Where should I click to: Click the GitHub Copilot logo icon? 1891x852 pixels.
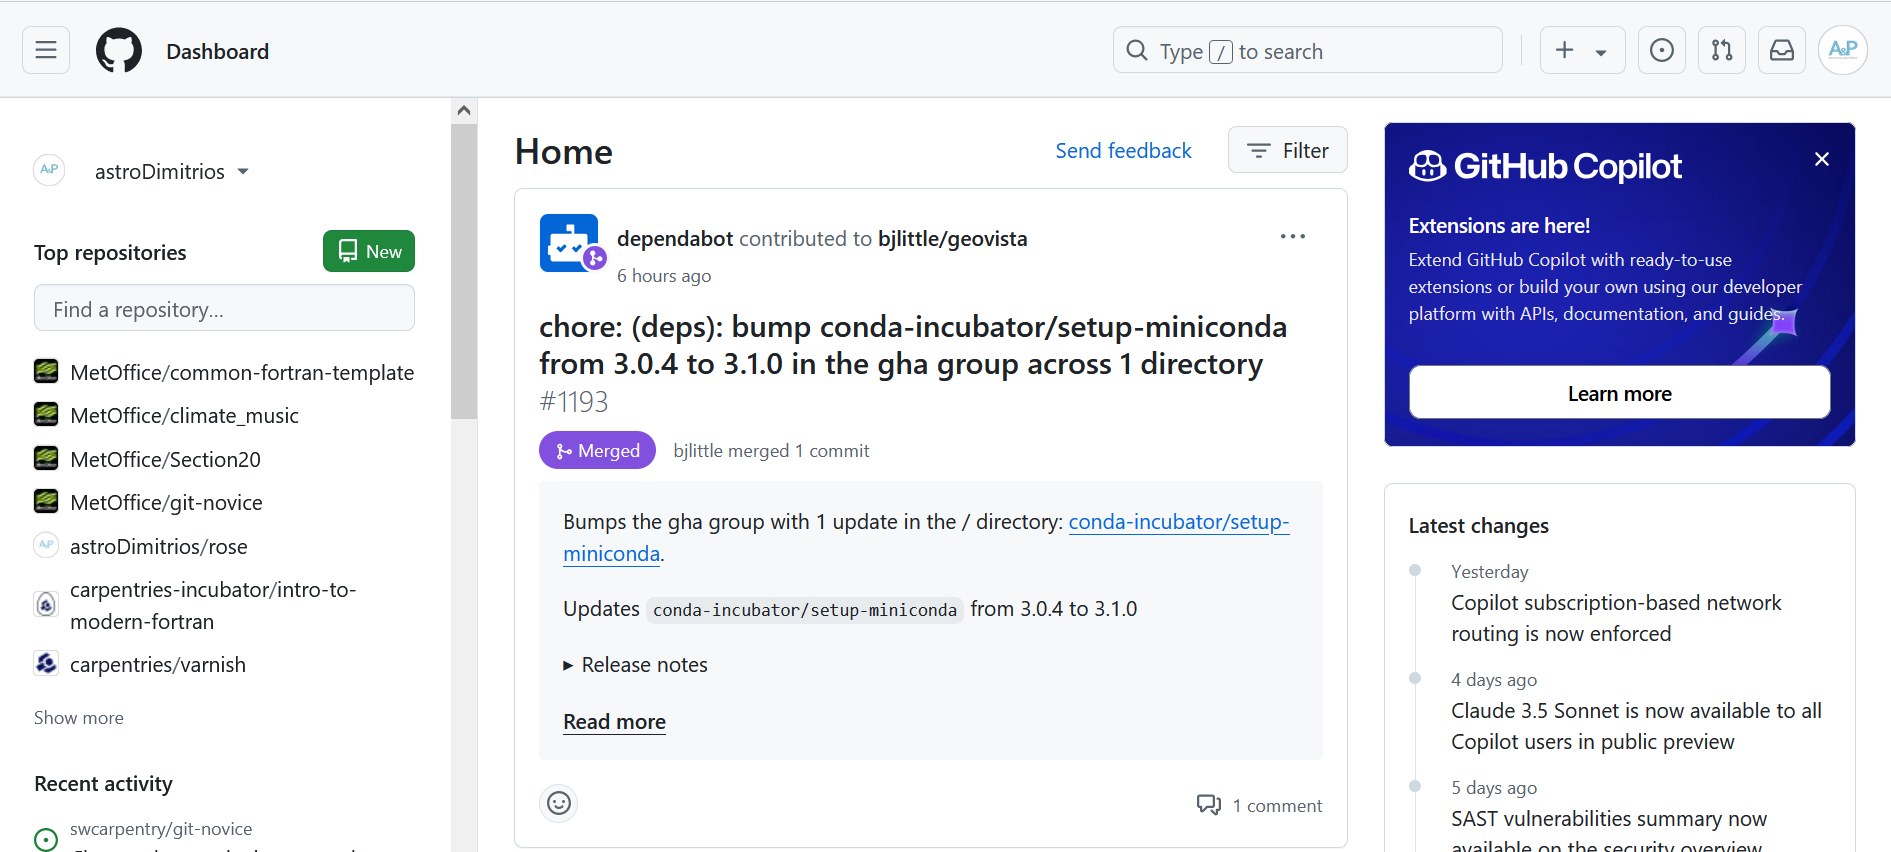coord(1428,166)
